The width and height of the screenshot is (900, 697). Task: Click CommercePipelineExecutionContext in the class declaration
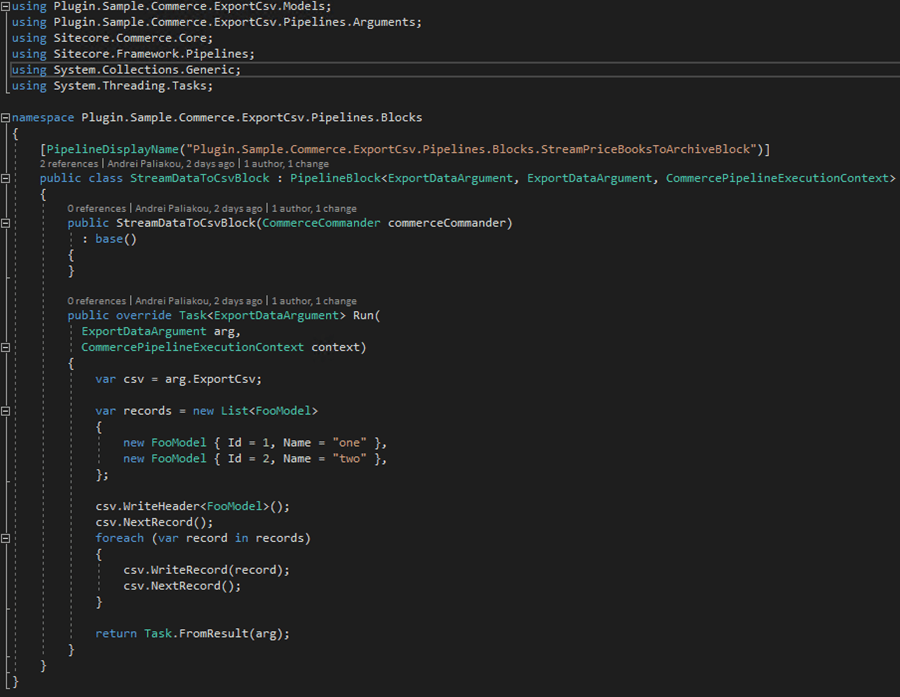point(777,179)
